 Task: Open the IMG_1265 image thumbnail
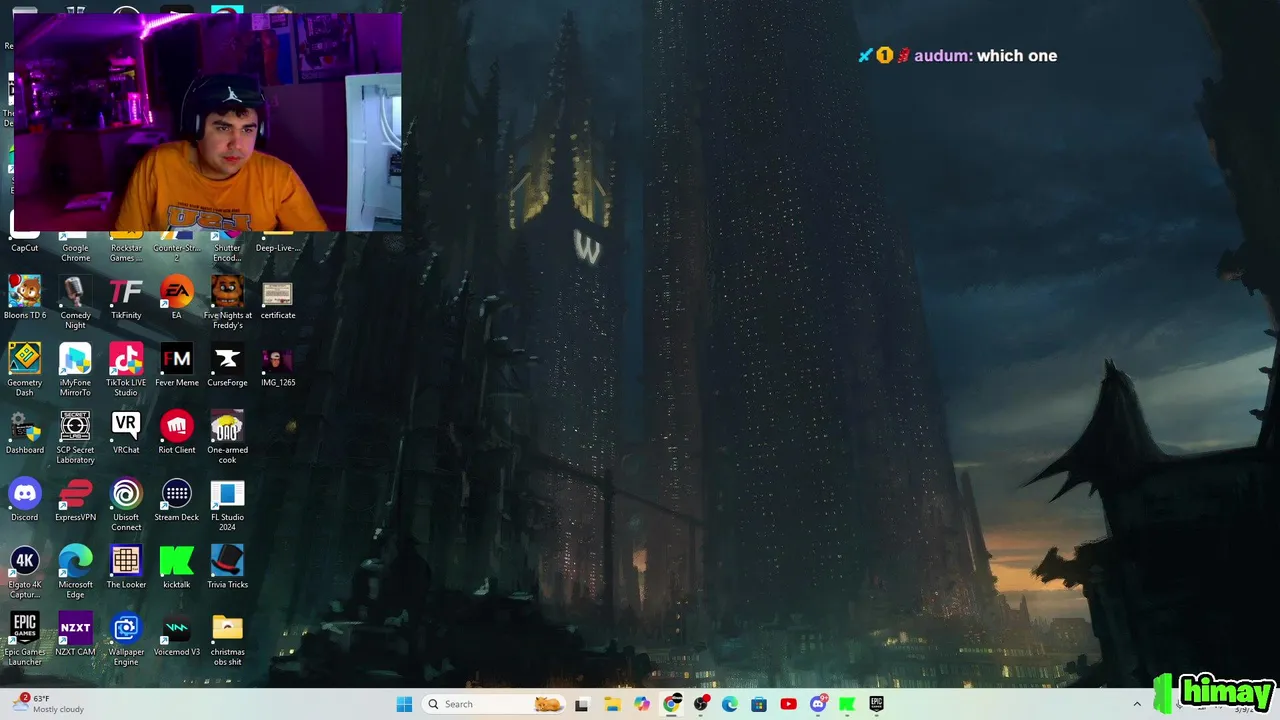[x=278, y=360]
